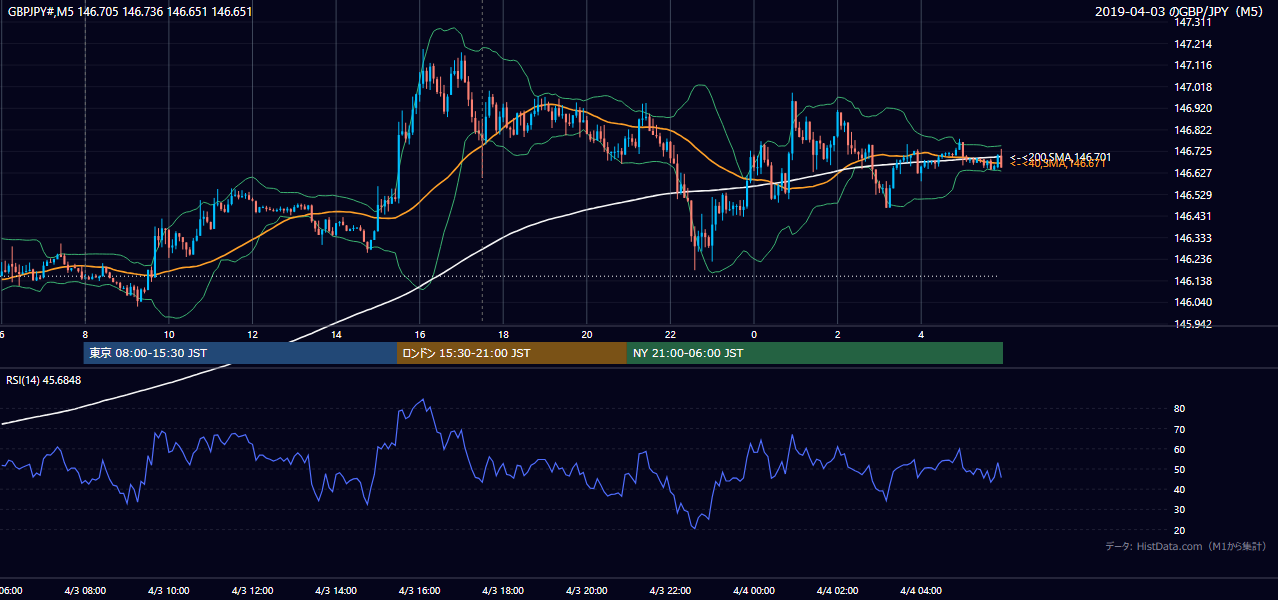Click the 4/3 20:00 bottom time label
This screenshot has height=600, width=1278.
(x=587, y=591)
